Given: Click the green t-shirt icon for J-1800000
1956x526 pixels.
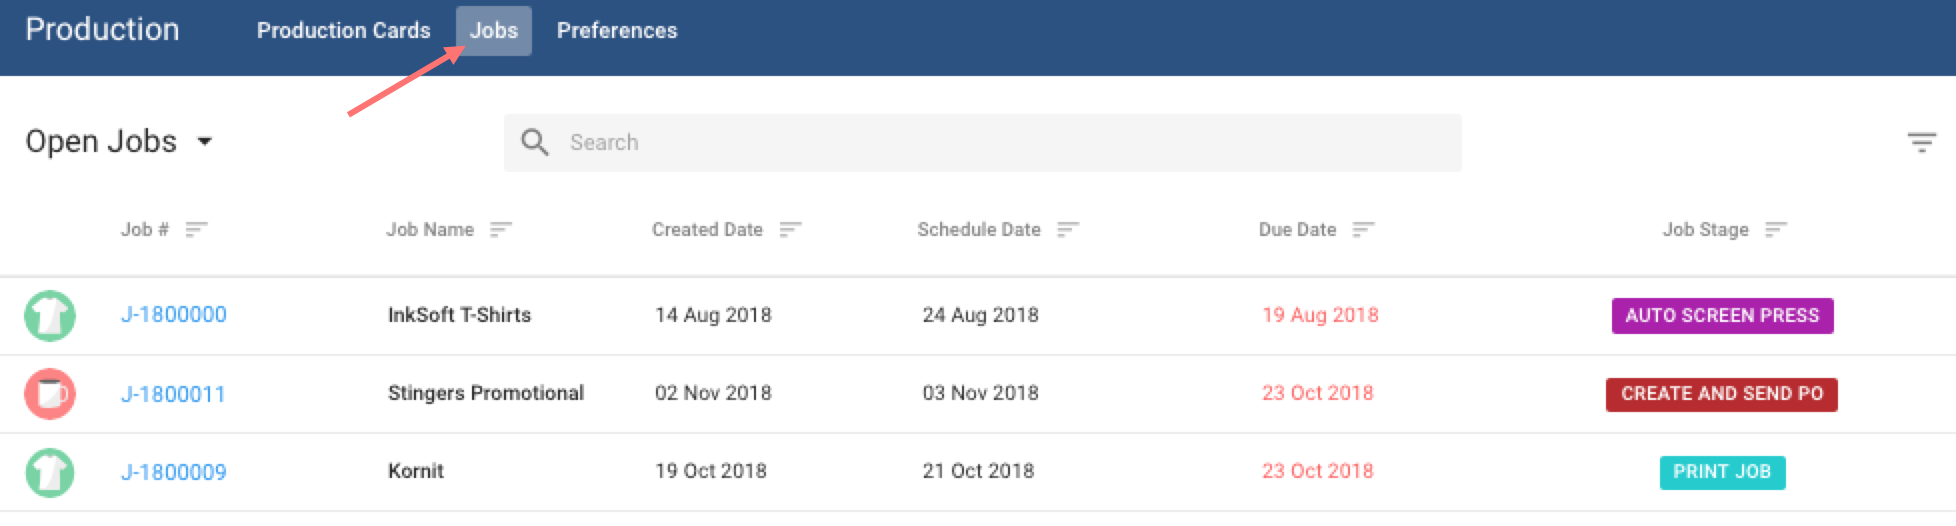Looking at the screenshot, I should (50, 316).
